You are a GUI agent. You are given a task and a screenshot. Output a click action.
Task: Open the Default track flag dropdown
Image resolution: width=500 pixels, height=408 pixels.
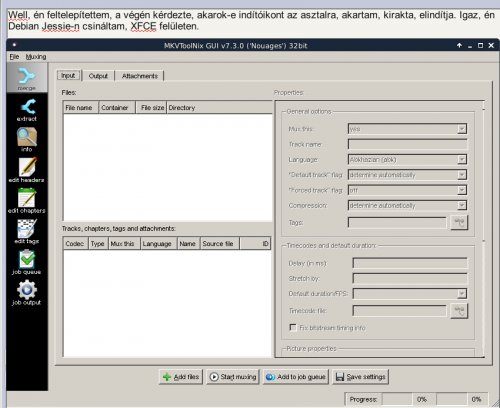[407, 175]
